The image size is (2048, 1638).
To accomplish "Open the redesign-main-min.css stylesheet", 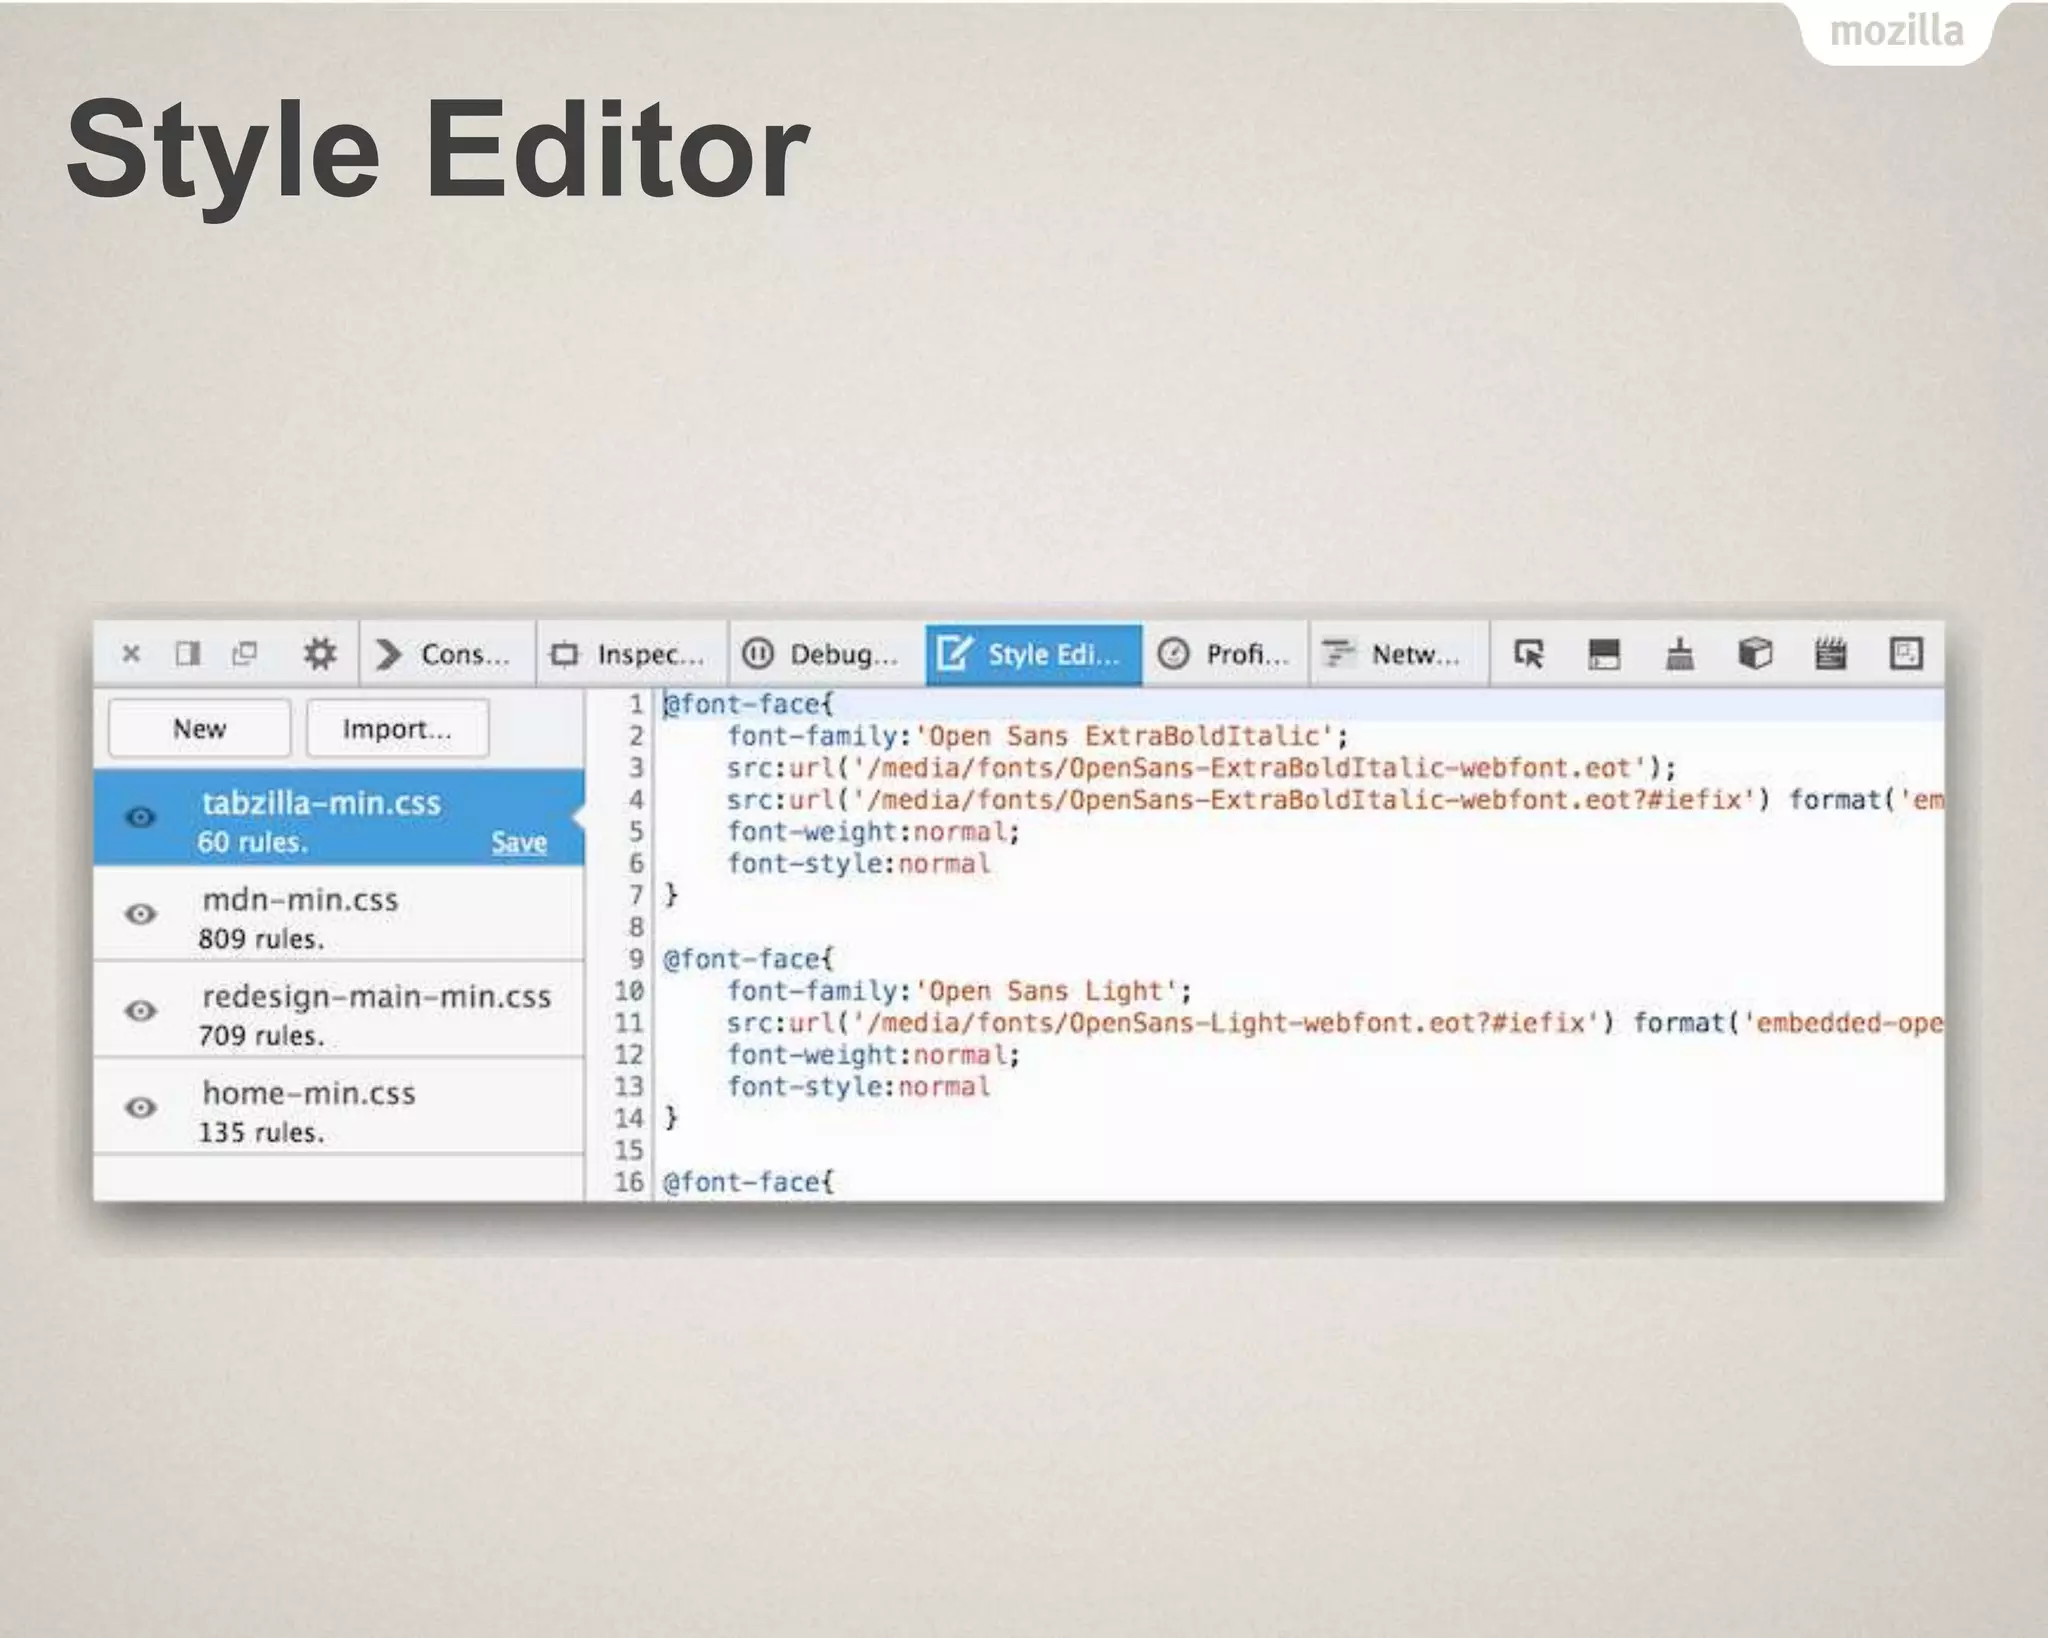I will tap(339, 1010).
